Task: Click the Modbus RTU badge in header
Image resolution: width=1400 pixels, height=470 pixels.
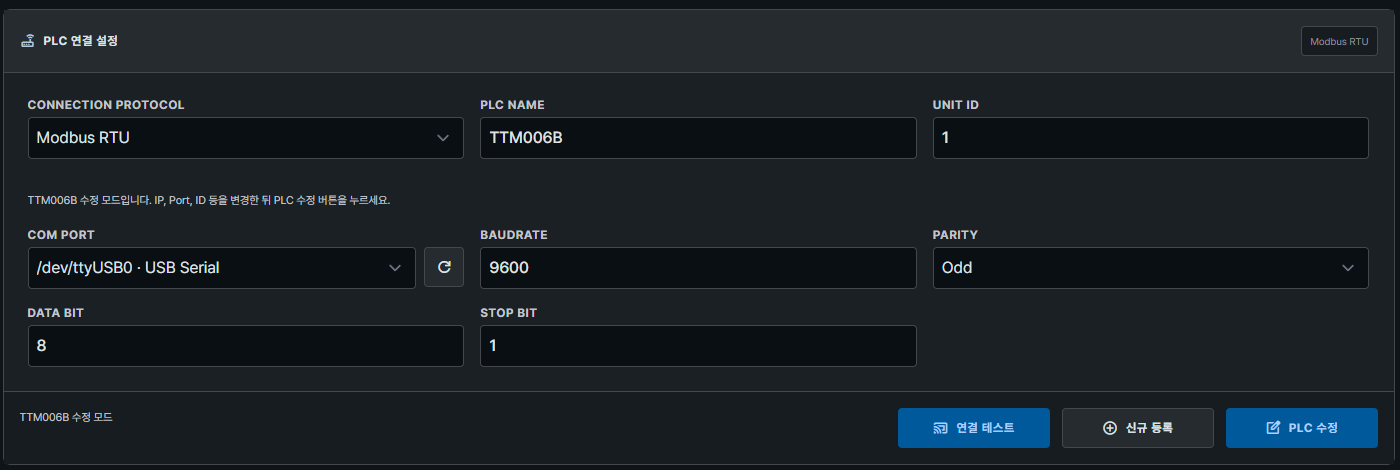Action: click(x=1339, y=42)
